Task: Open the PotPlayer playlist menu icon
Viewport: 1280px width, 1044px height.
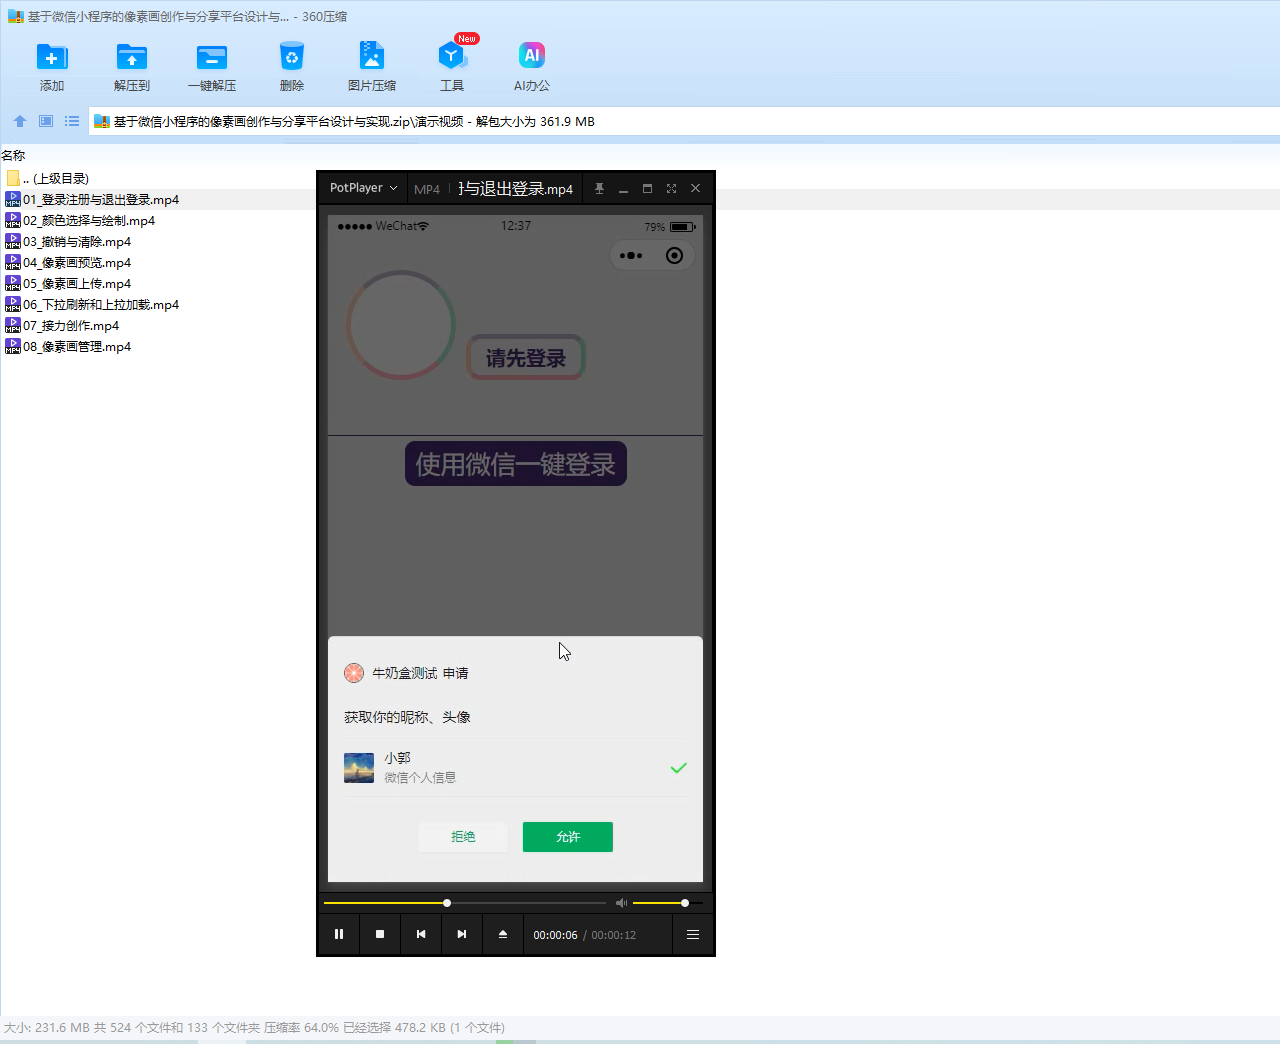Action: (x=693, y=934)
